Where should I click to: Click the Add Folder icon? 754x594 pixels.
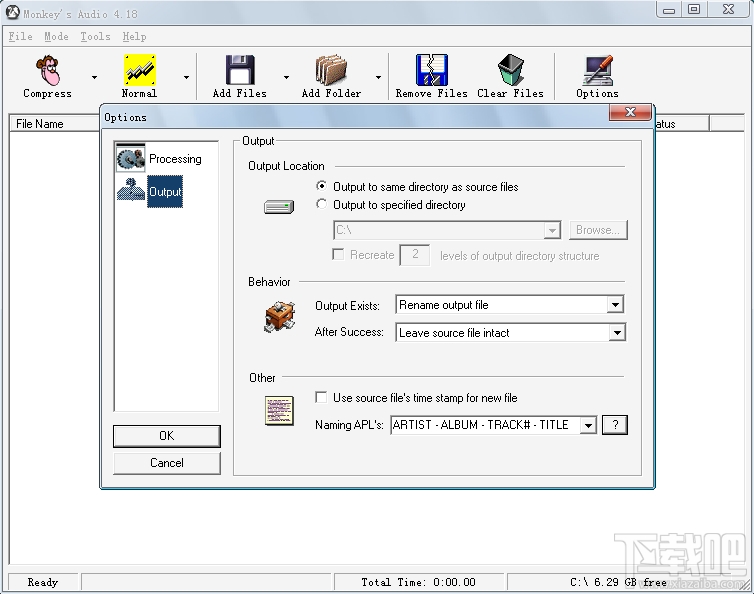tap(331, 70)
